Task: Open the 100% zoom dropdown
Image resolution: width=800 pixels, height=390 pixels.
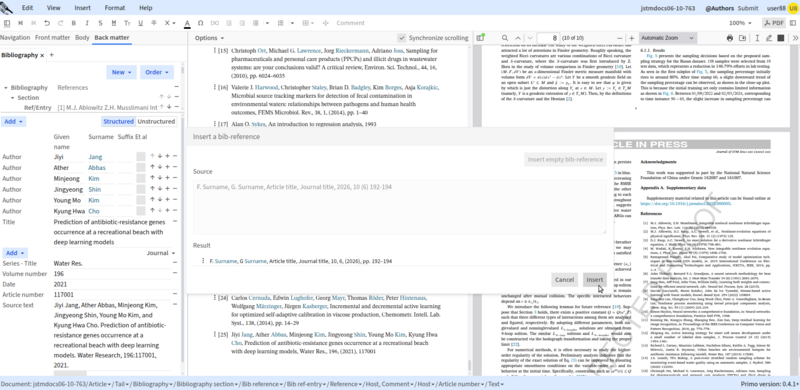Action: pyautogui.click(x=739, y=23)
